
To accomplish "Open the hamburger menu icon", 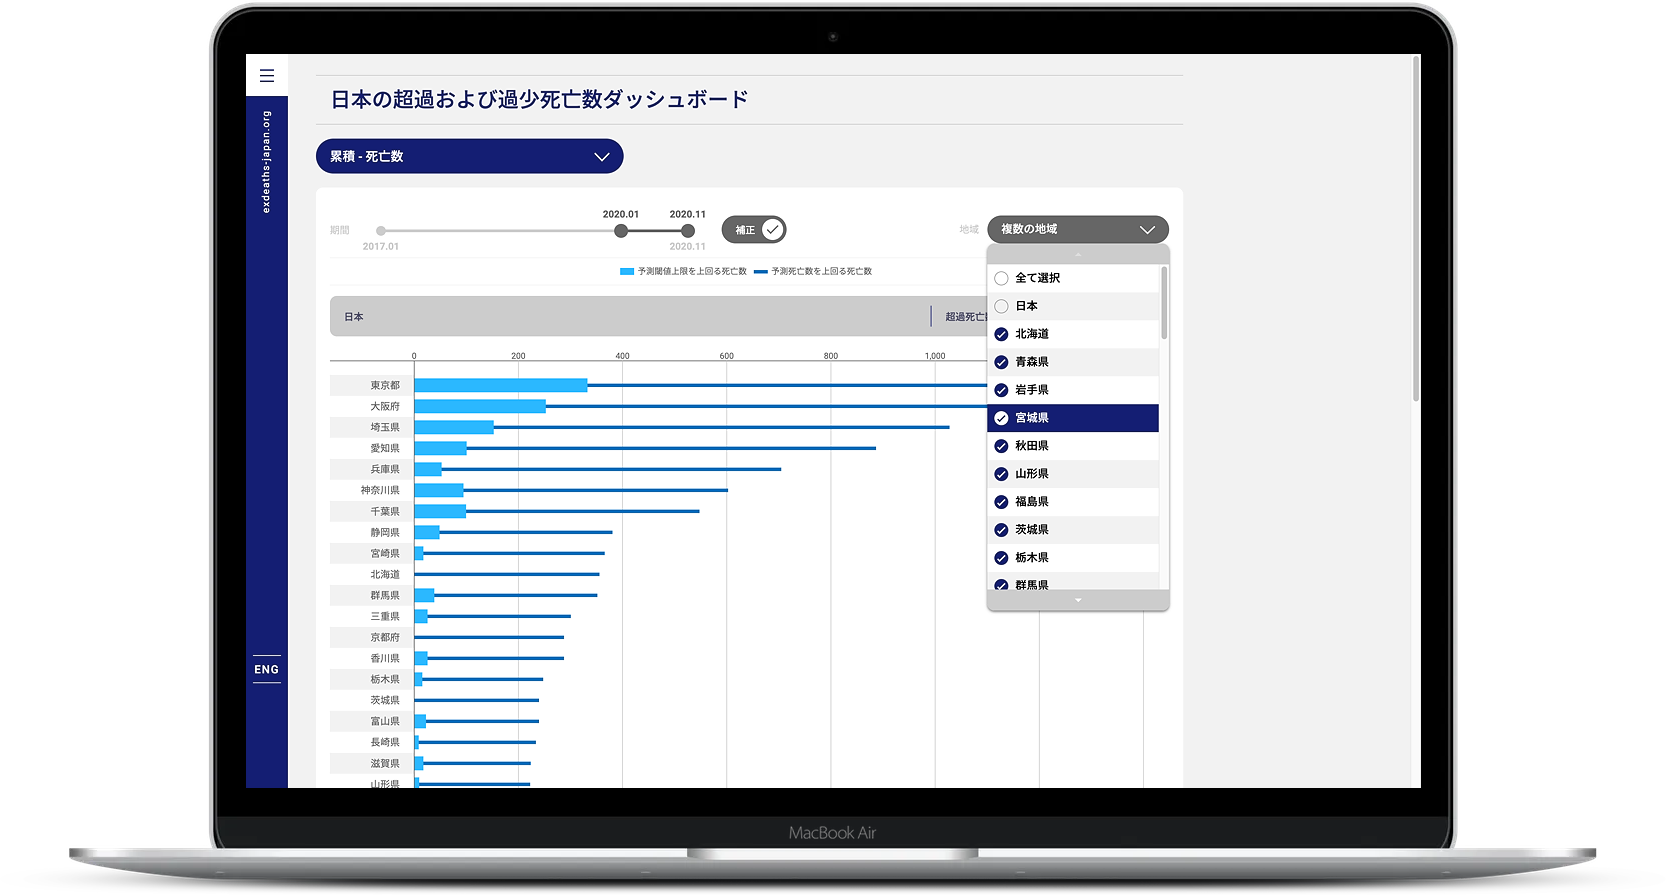I will coord(266,75).
